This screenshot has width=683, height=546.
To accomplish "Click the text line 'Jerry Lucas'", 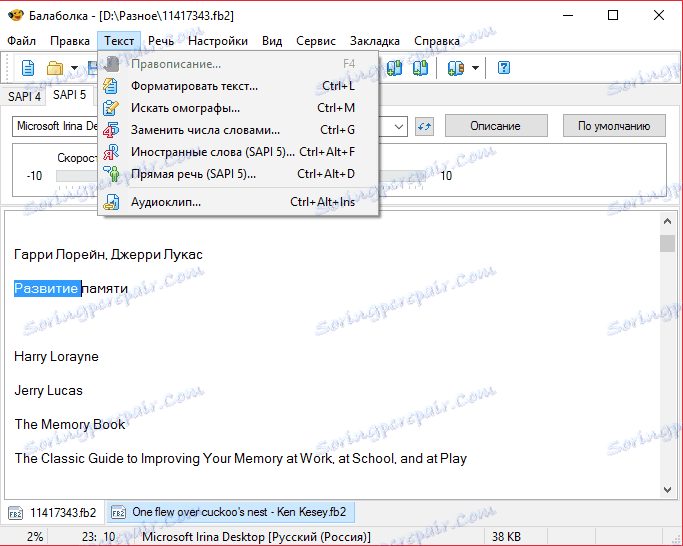I will [x=48, y=390].
